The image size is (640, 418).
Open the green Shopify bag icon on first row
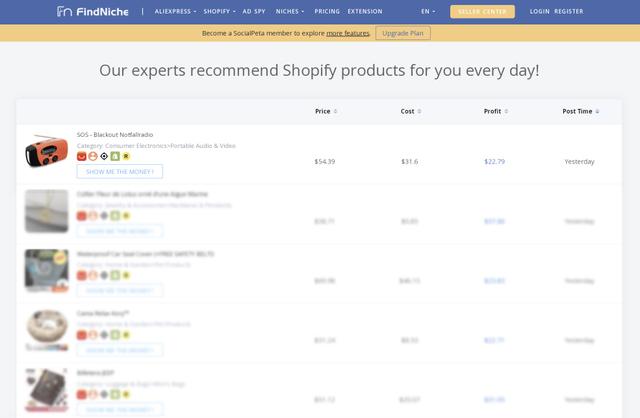tap(115, 156)
